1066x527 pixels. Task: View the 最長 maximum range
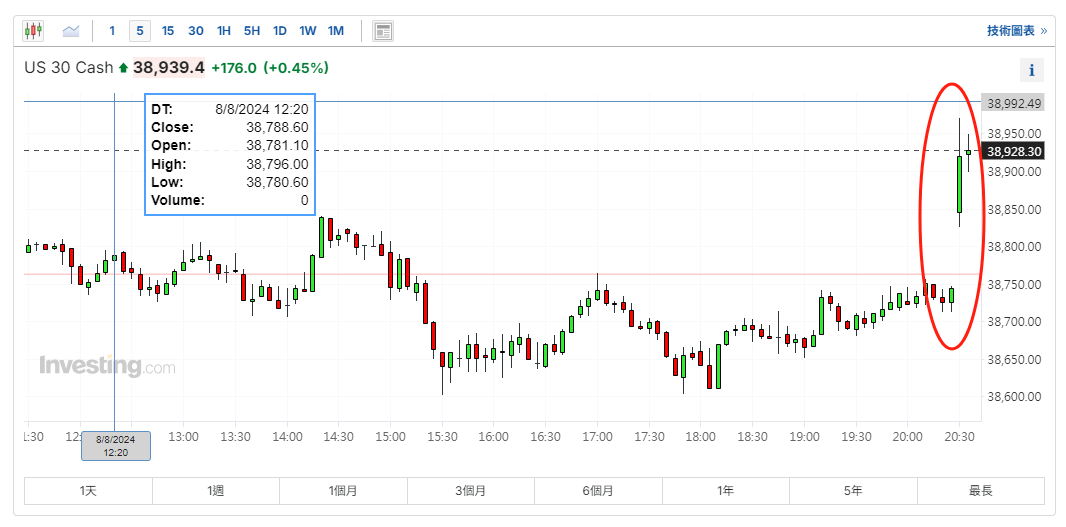click(x=980, y=491)
